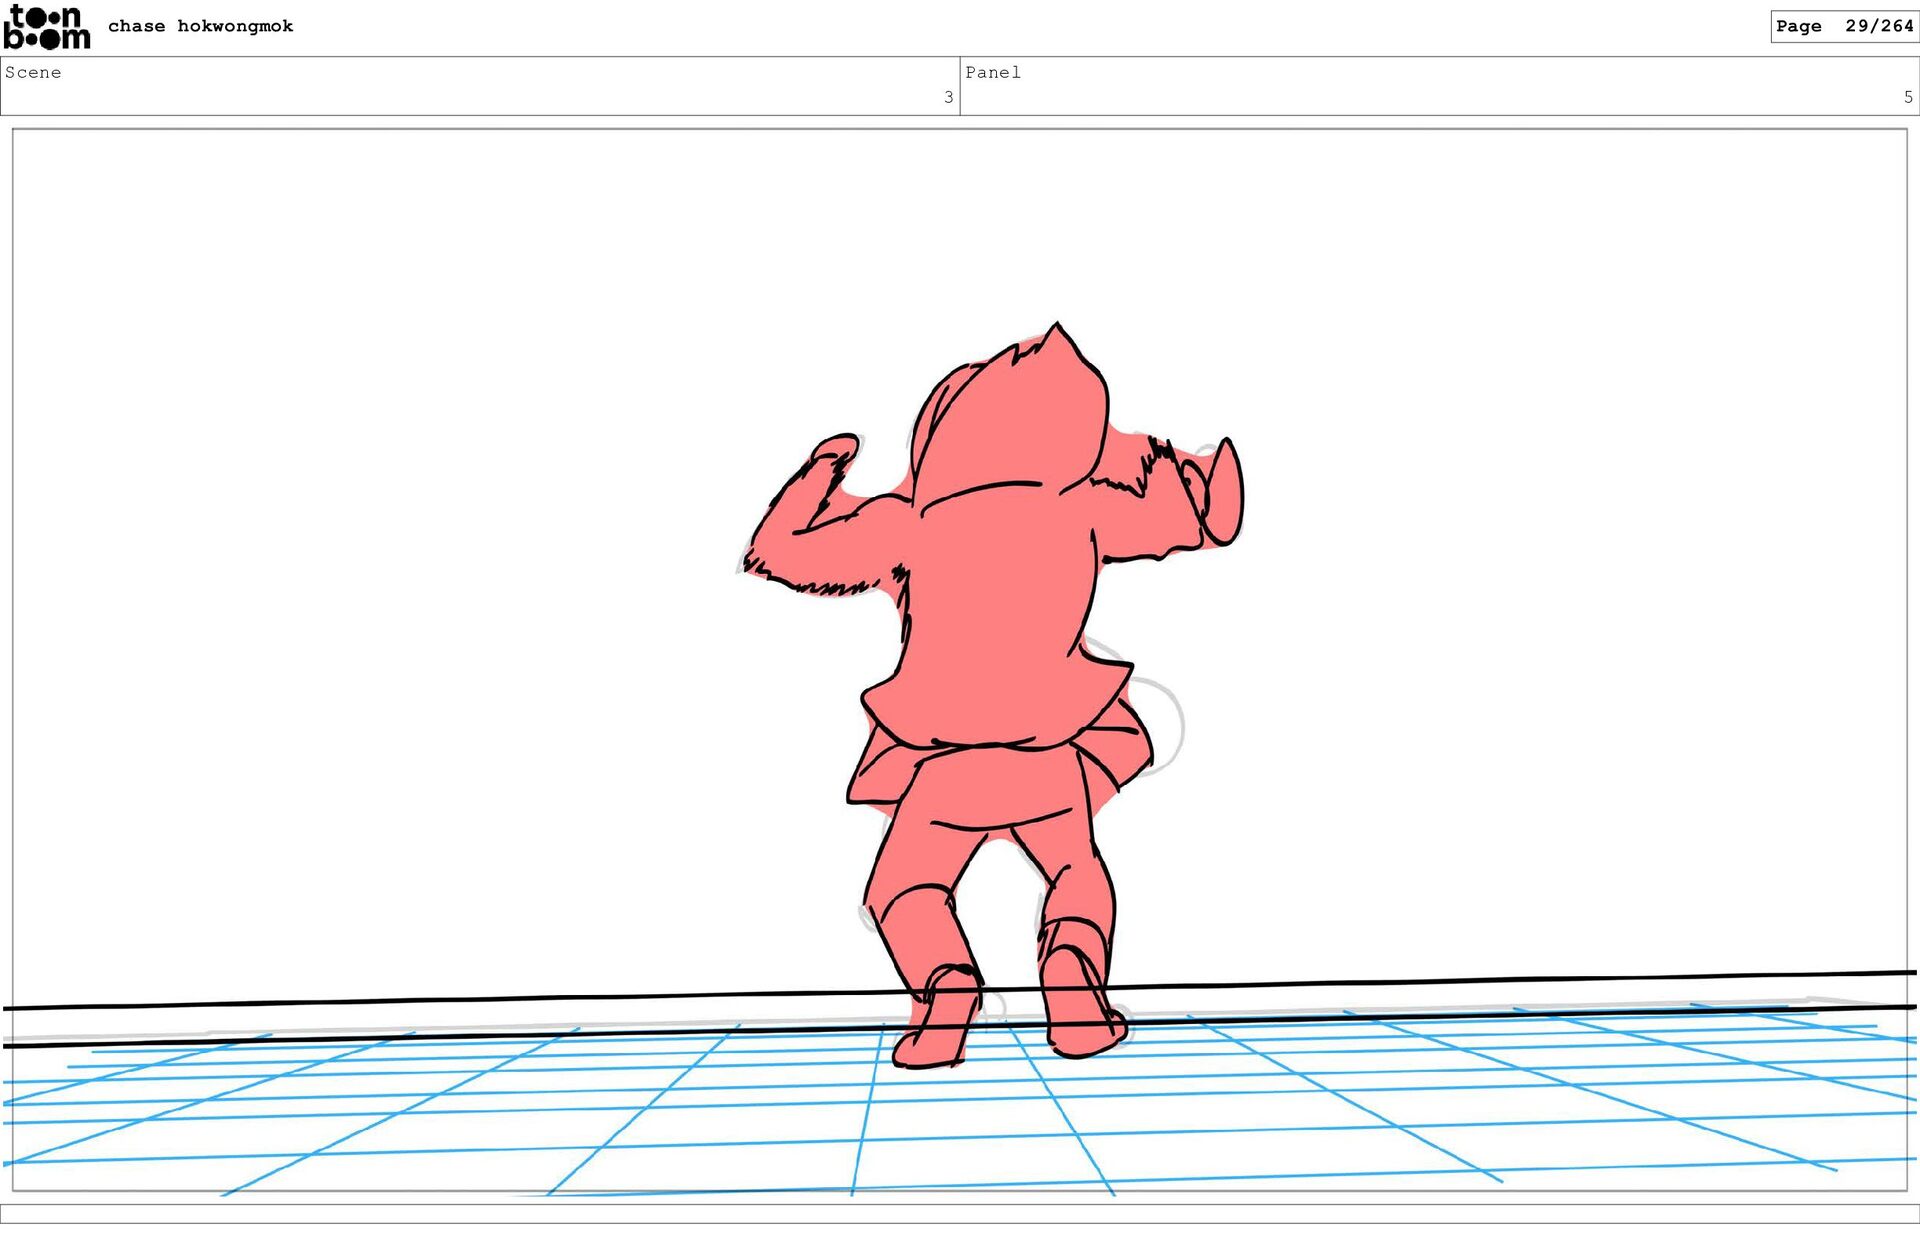Click the Scene label
1920x1242 pixels.
[33, 72]
